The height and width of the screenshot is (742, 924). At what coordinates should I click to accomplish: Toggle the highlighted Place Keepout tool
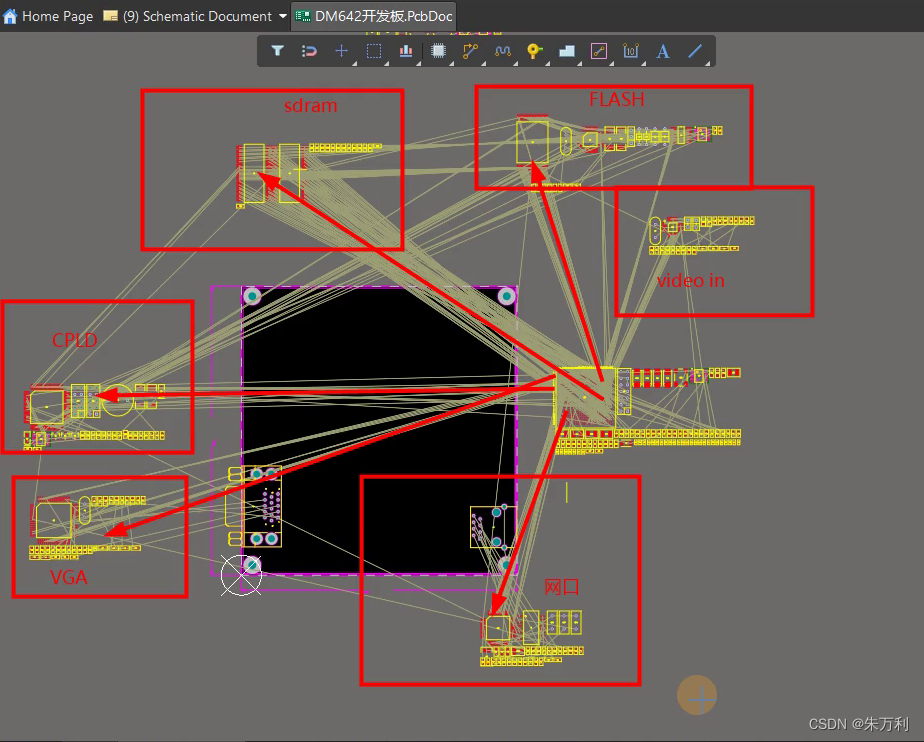point(598,51)
